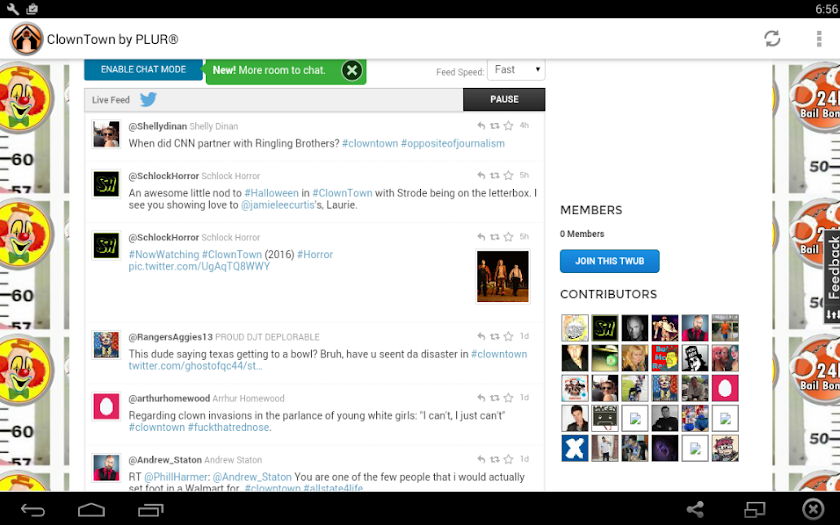Retweet SchlockHorror's Halloween nod tweet
Viewport: 840px width, 525px height.
pos(495,175)
